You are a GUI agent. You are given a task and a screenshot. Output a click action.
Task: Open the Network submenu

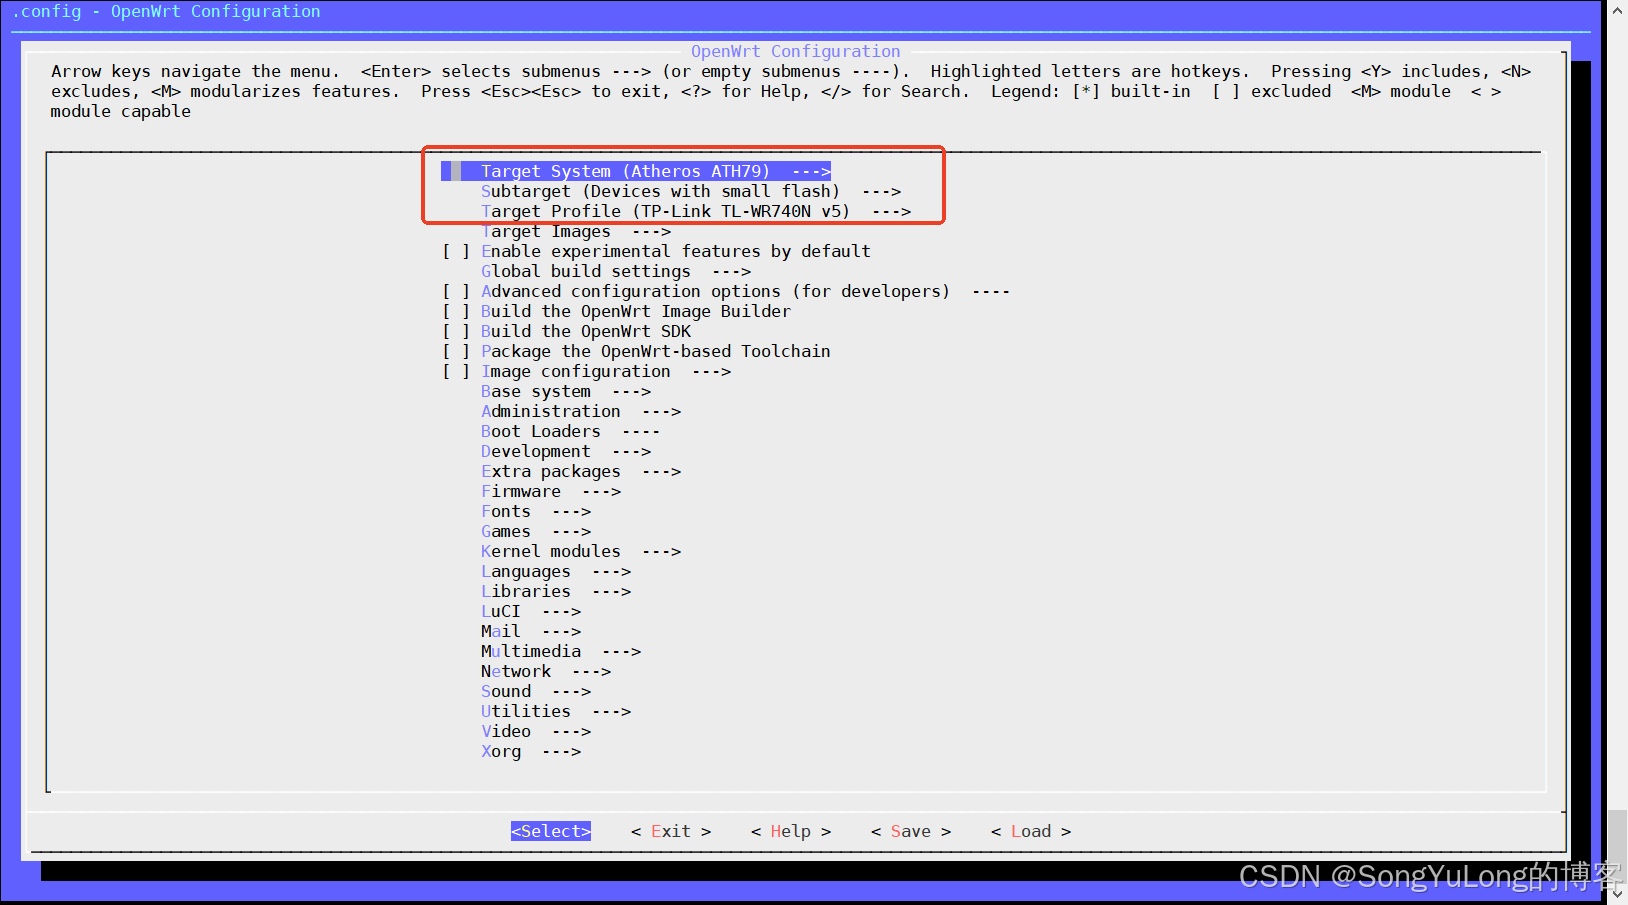[x=546, y=671]
